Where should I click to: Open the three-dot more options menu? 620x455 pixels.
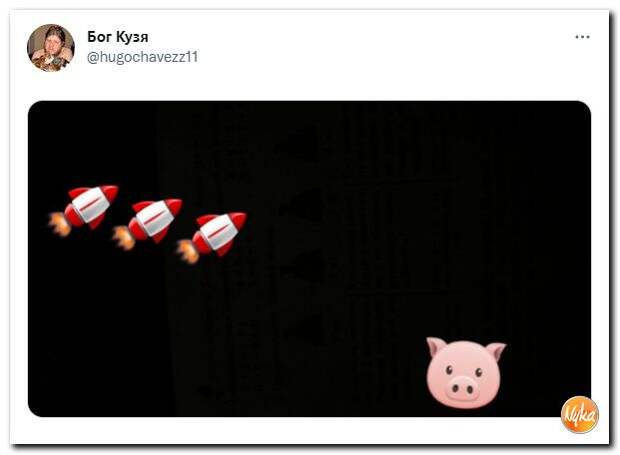582,37
